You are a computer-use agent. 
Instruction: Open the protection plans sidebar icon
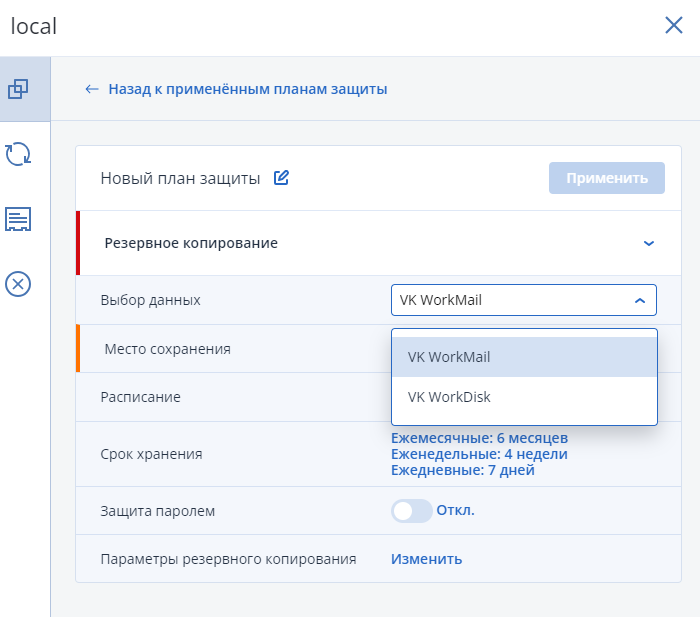coord(18,89)
